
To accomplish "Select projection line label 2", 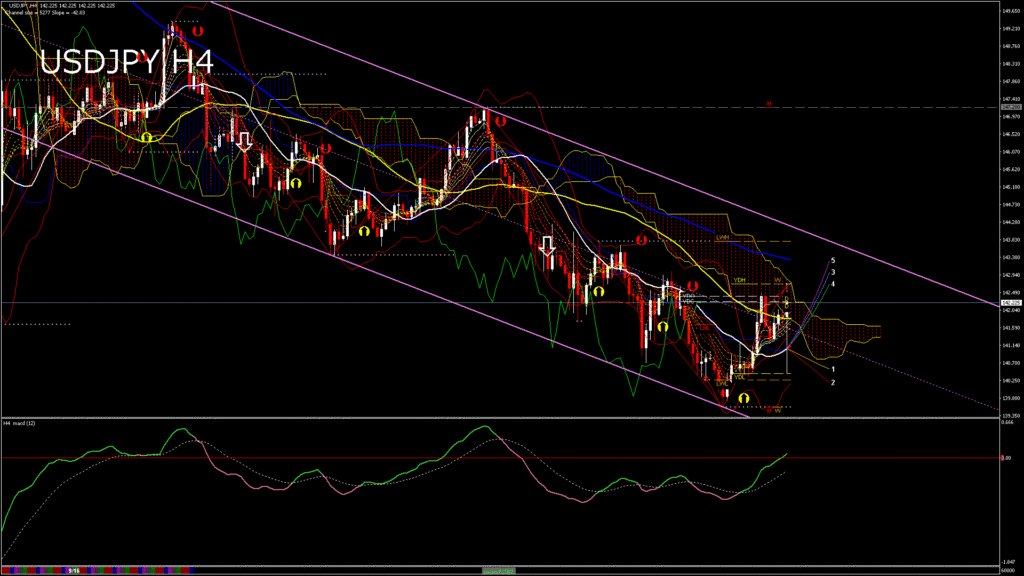I will tap(833, 382).
